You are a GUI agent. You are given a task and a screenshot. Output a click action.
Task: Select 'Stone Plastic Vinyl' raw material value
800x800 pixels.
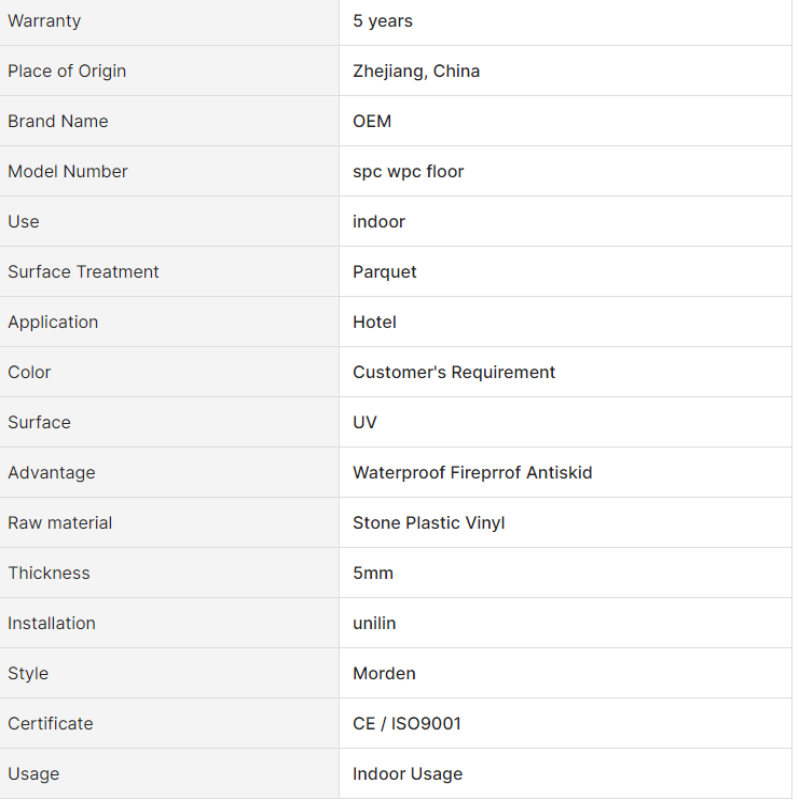point(429,523)
